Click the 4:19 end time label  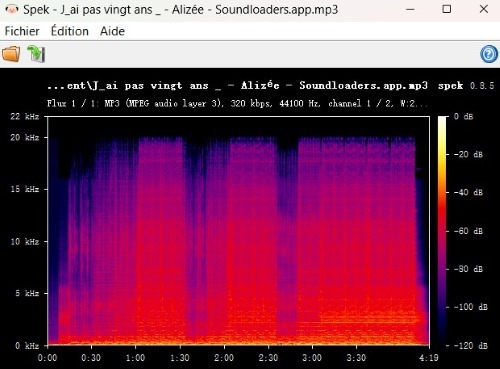(x=429, y=358)
